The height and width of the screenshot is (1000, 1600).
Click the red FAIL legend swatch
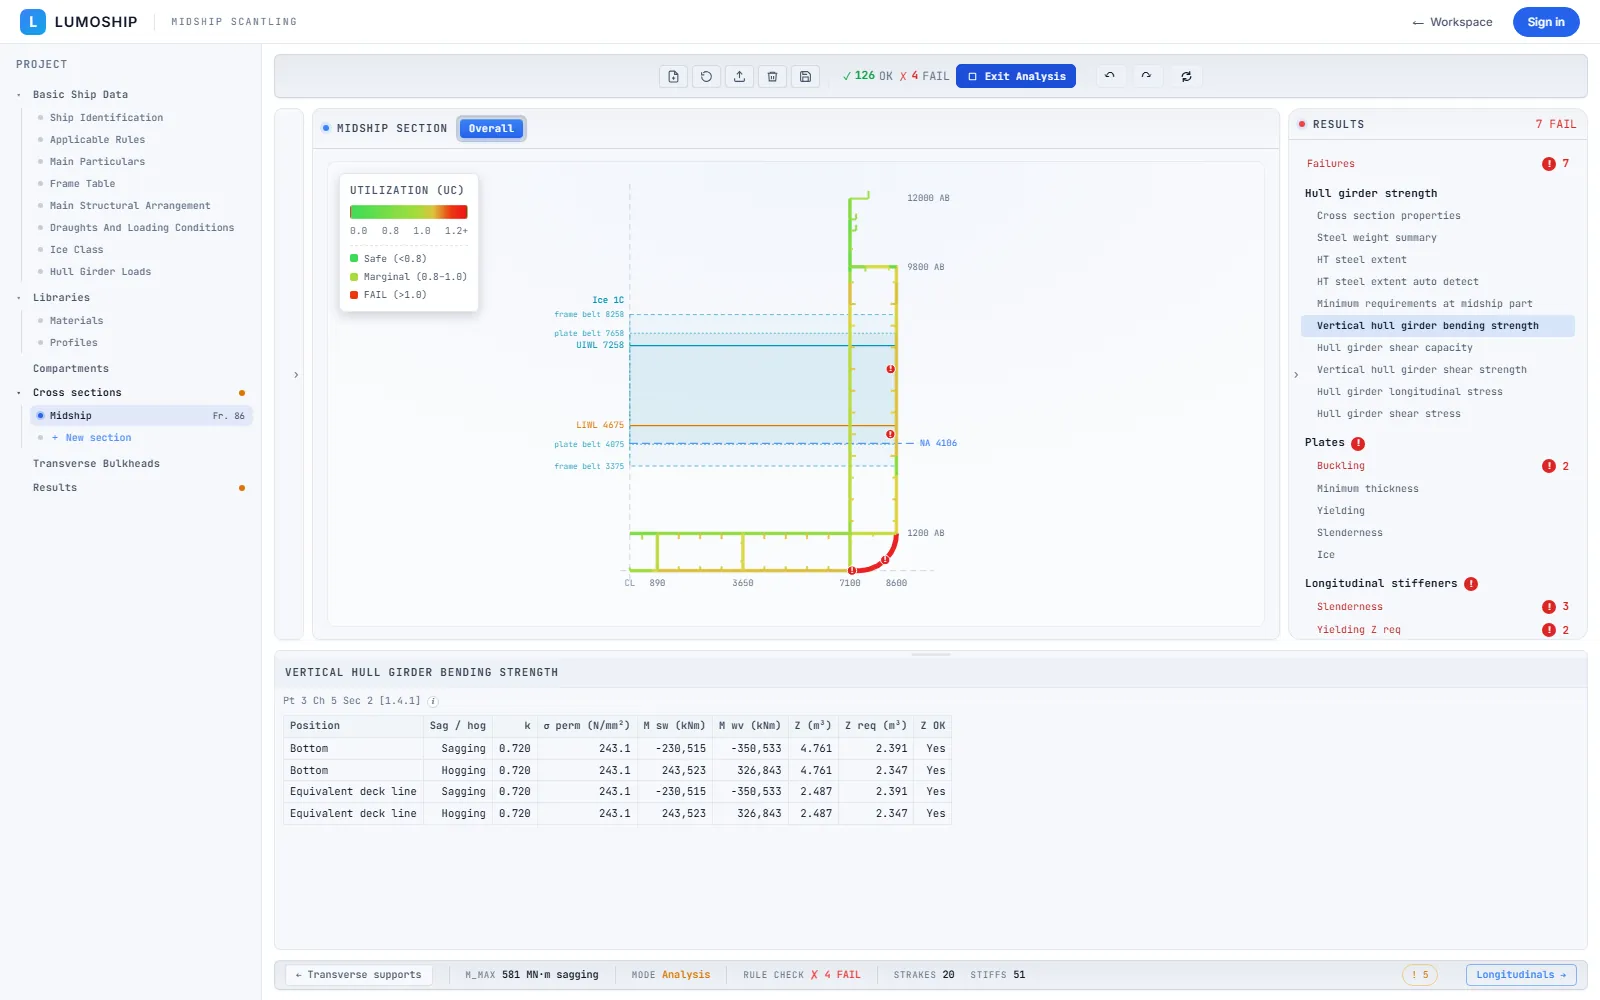tap(354, 295)
